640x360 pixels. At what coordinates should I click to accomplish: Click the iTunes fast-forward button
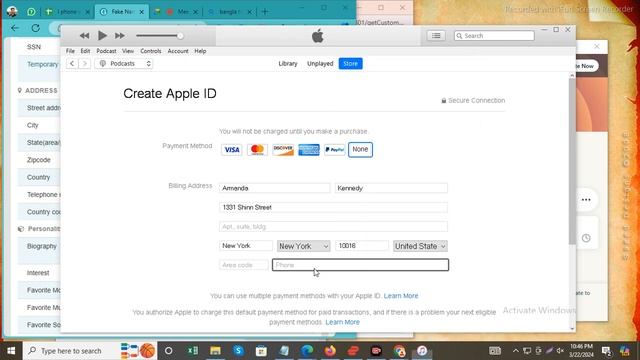pos(120,36)
